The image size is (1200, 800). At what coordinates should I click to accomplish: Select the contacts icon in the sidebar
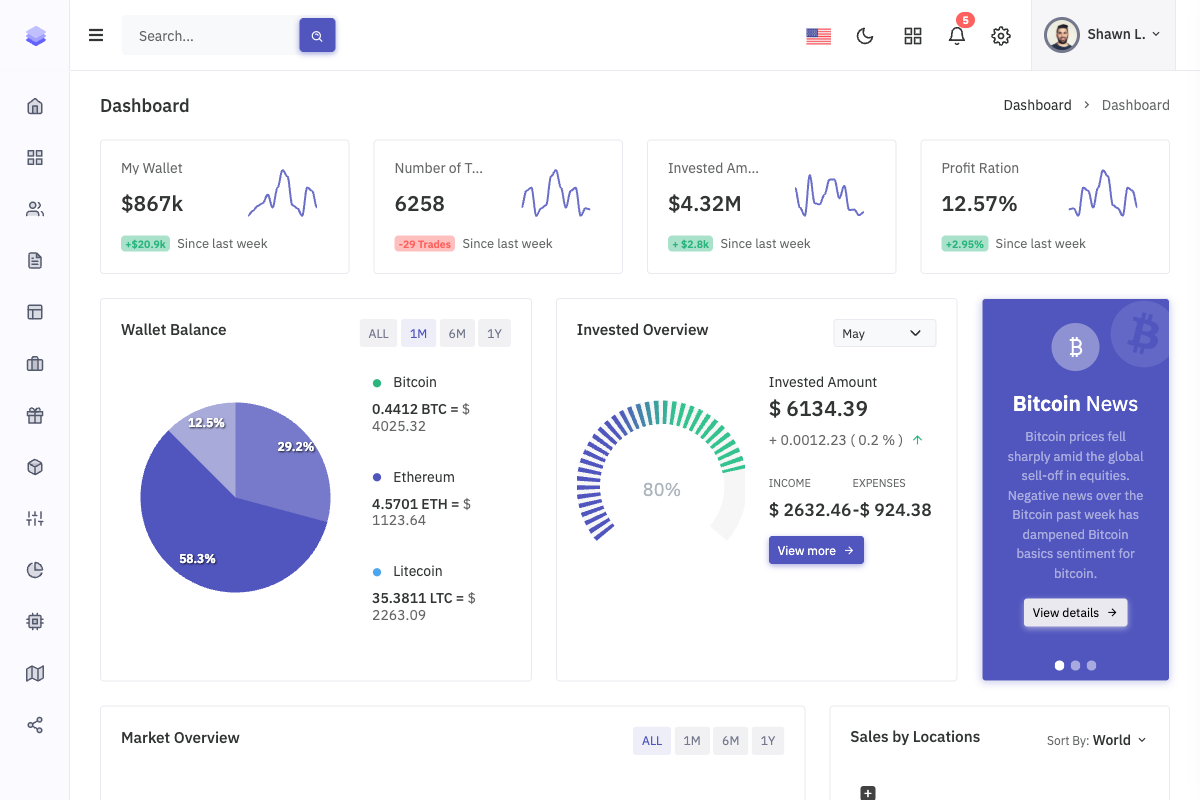[x=35, y=208]
